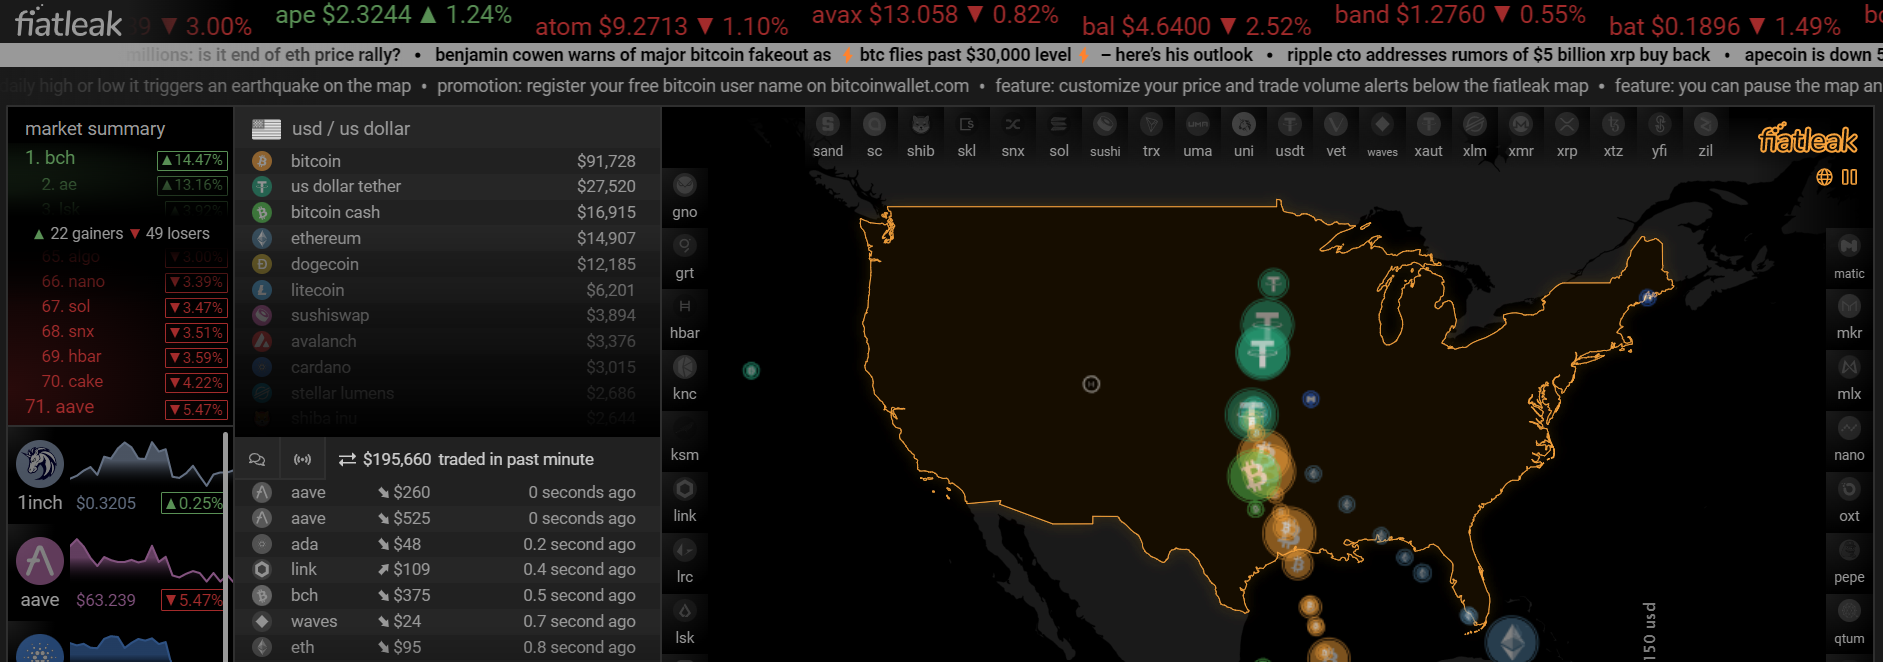Screen dimensions: 1883x662
Task: Click the bch $375 trade row
Action: click(x=447, y=595)
